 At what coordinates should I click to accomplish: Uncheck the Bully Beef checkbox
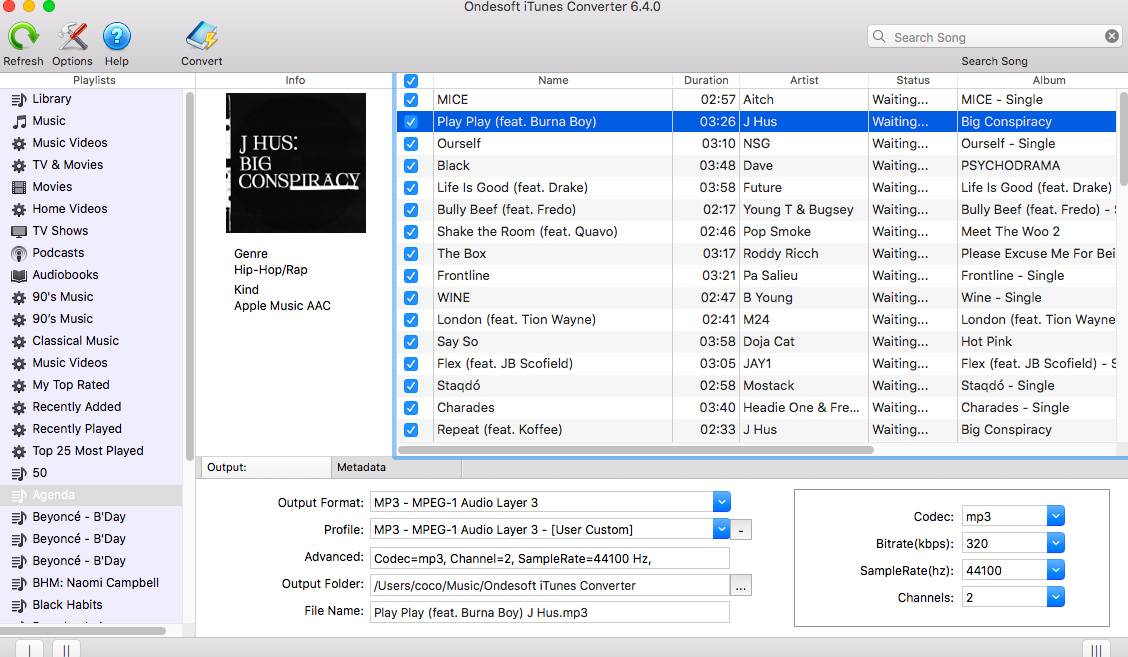[x=411, y=210]
